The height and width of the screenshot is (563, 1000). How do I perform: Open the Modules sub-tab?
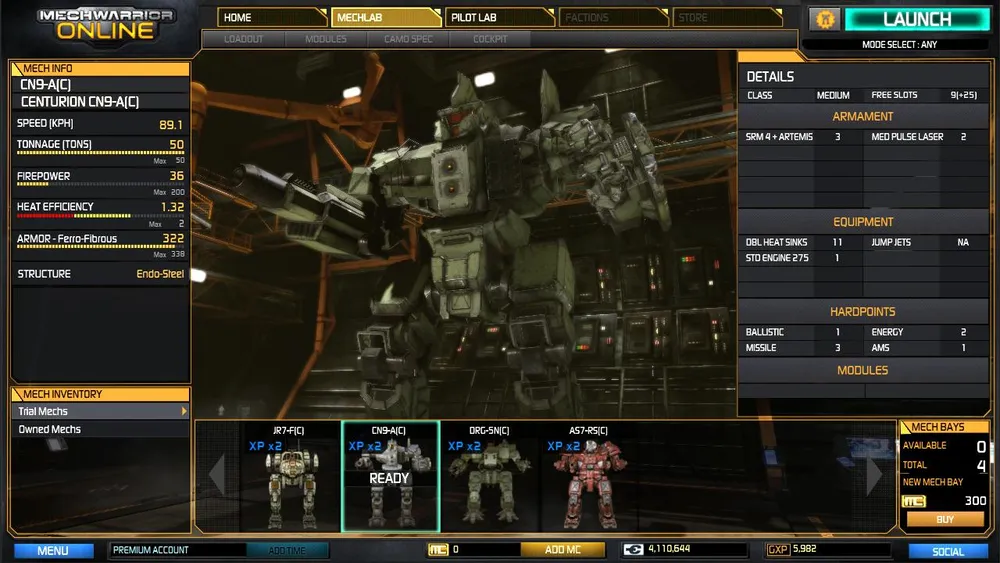326,39
